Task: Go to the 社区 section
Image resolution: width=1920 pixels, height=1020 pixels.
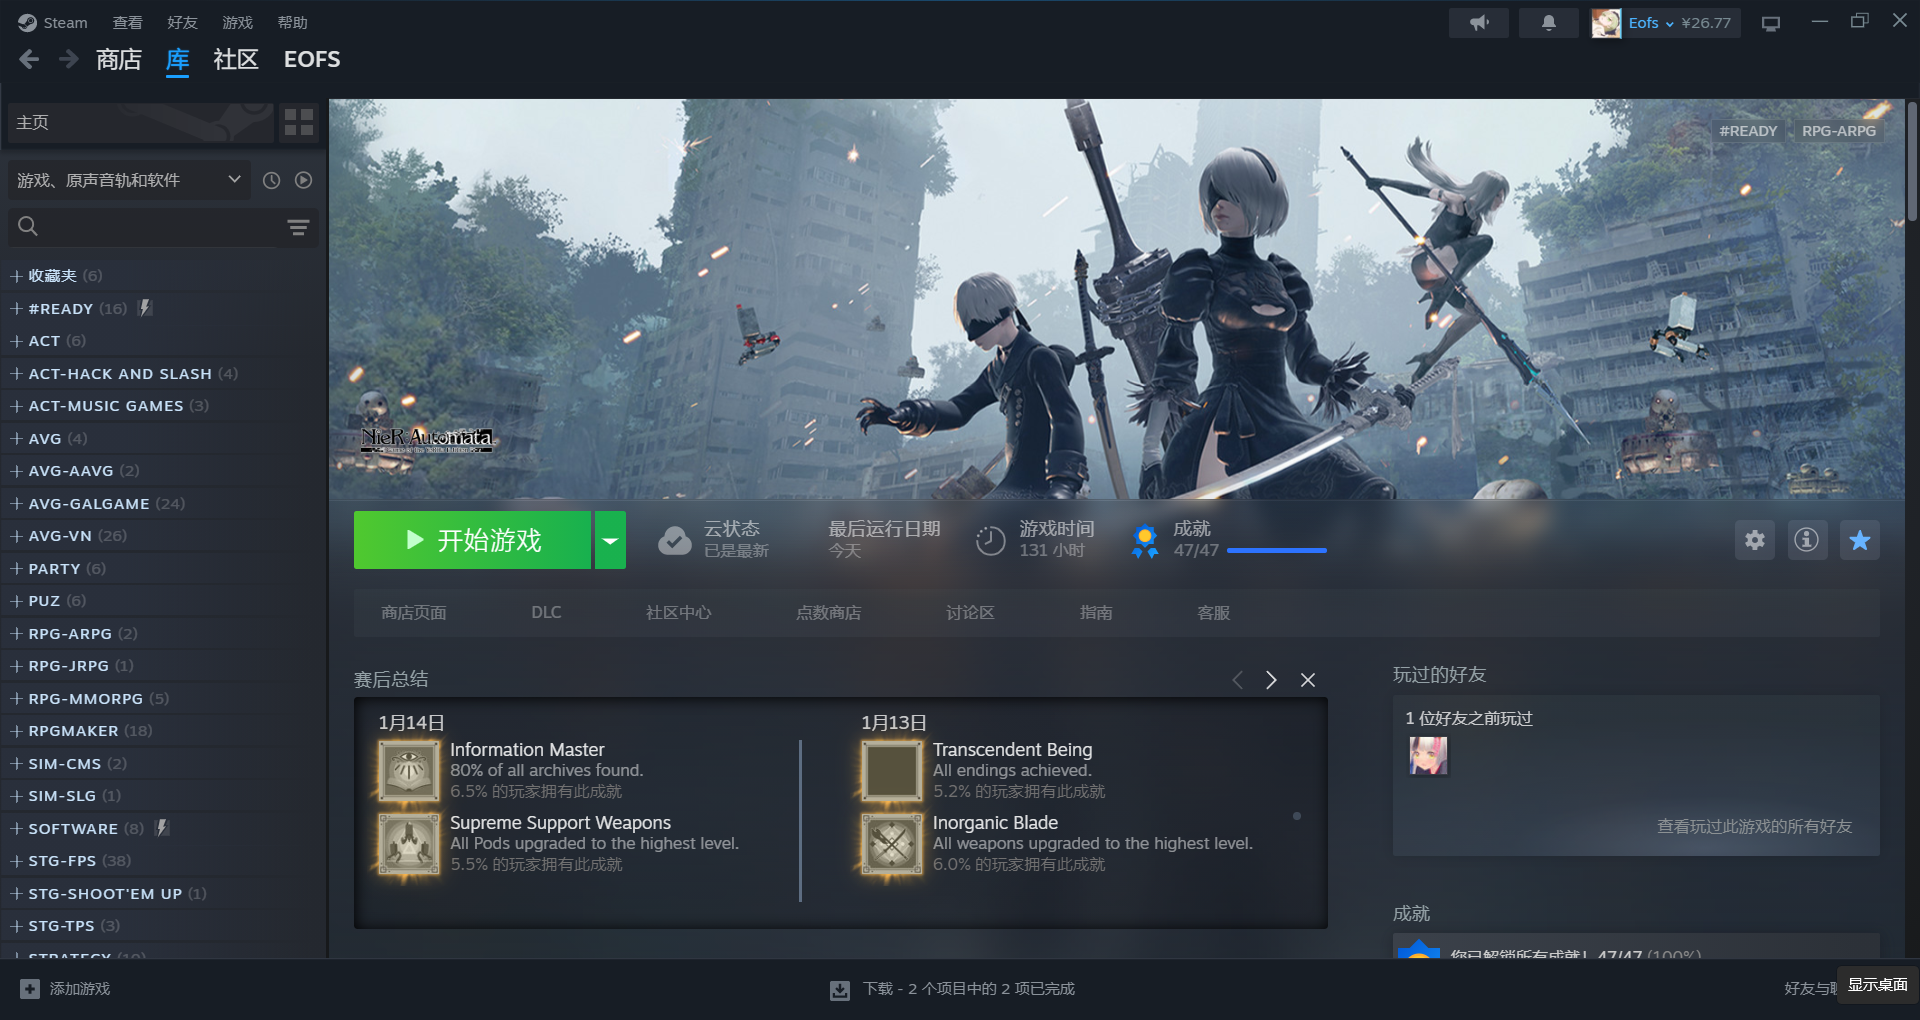Action: pos(236,60)
